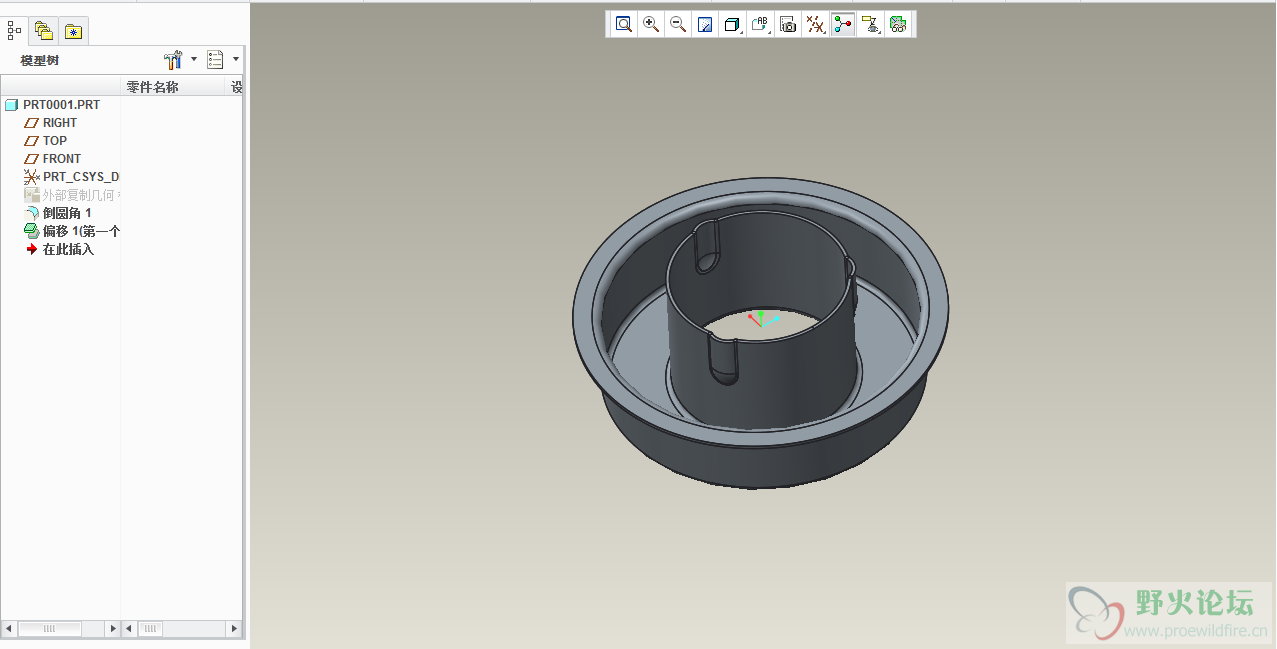Select the TOP datum plane

pyautogui.click(x=46, y=141)
